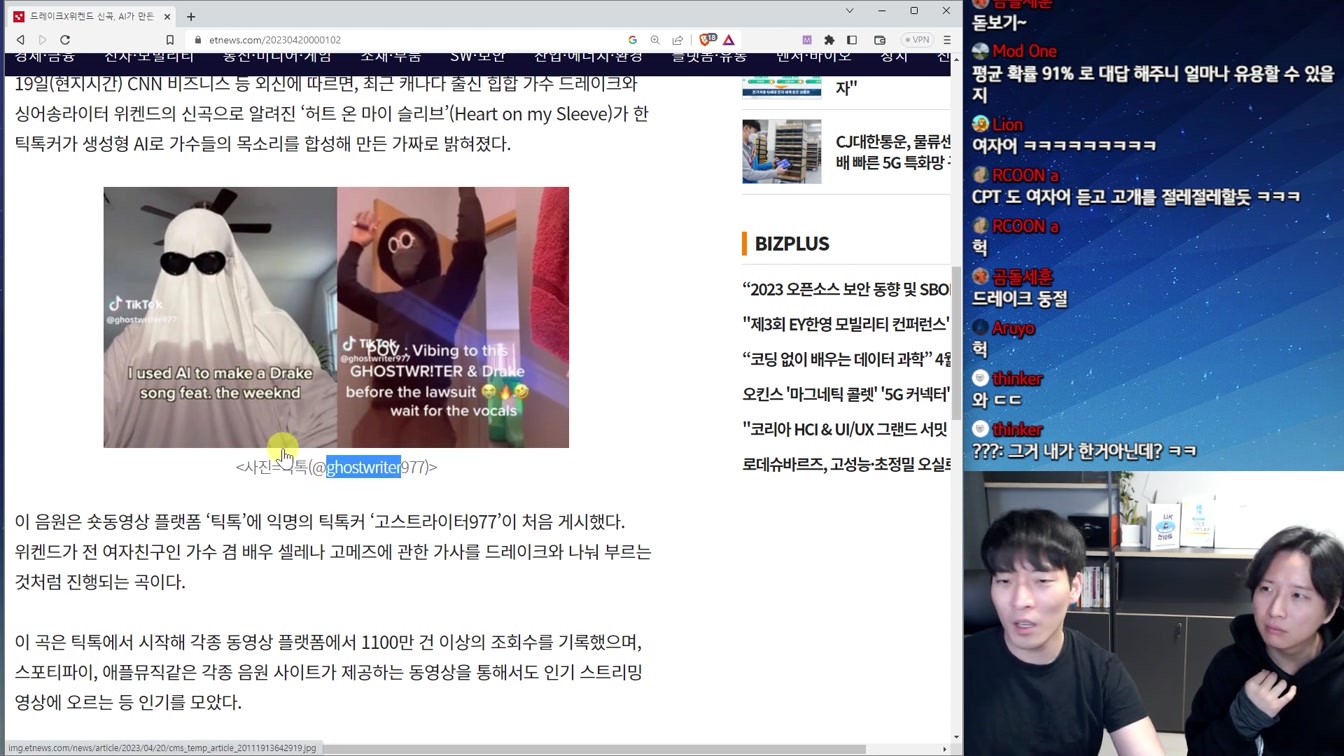Click the browser forward arrow
The height and width of the screenshot is (756, 1344).
(x=42, y=40)
